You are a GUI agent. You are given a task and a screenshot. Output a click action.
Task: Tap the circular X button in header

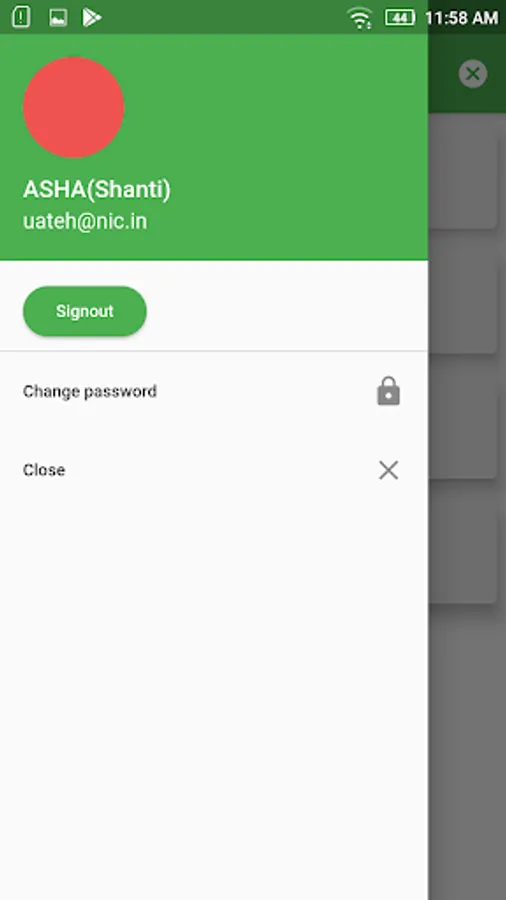473,73
